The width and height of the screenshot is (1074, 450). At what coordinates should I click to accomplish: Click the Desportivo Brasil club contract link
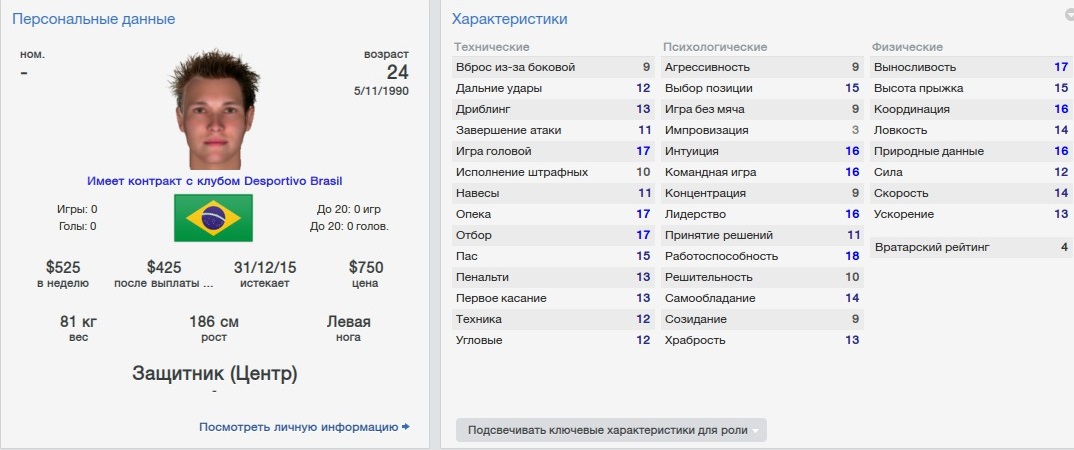214,181
